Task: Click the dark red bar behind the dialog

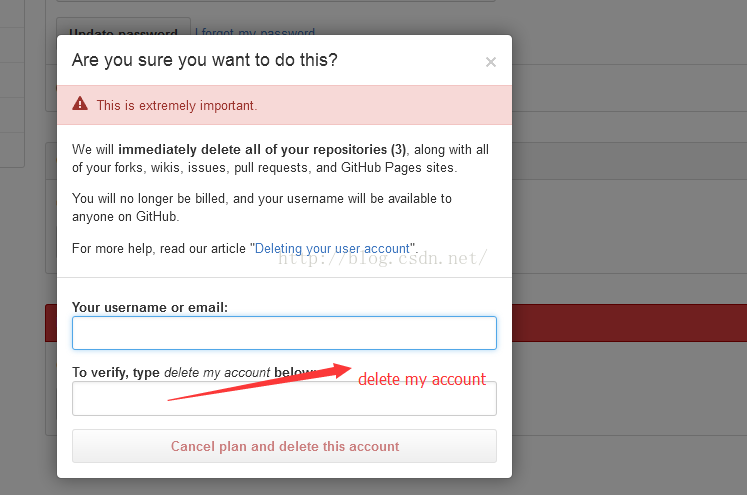Action: coord(629,323)
